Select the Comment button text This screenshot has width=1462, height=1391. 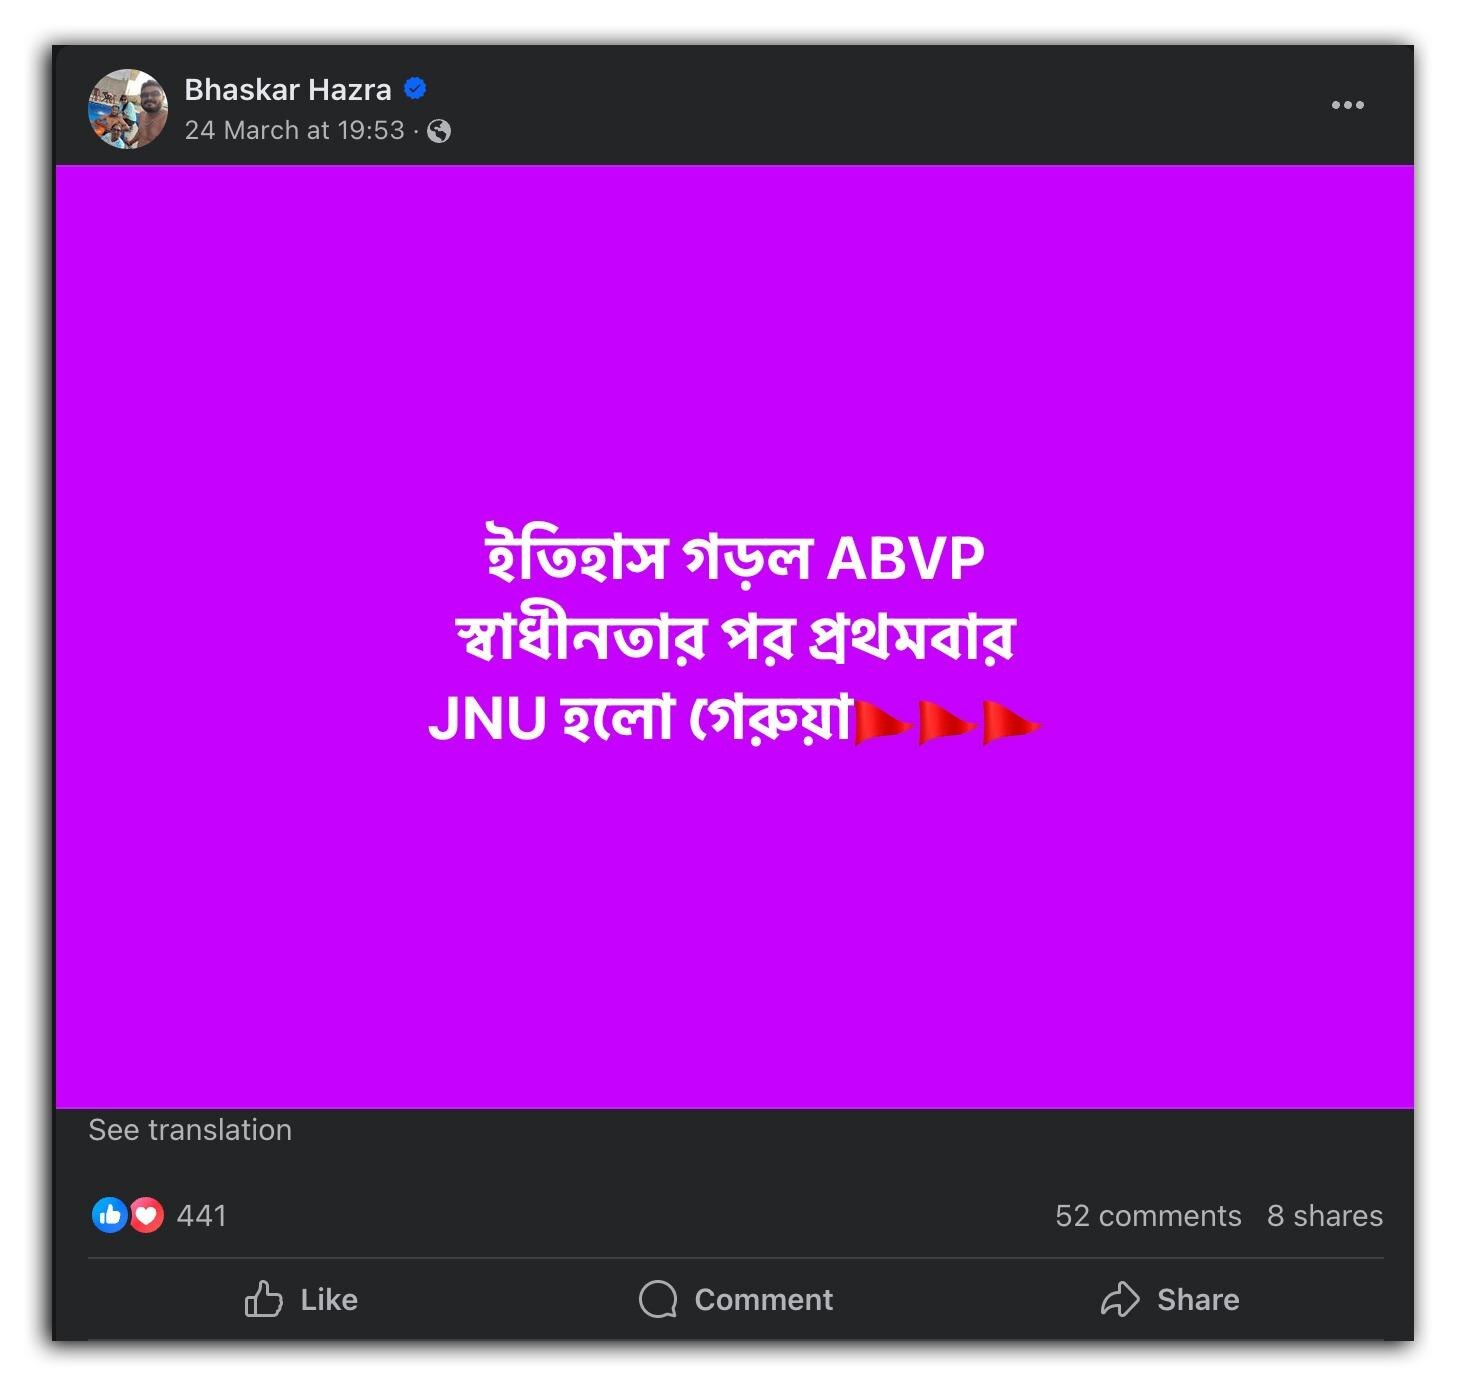[764, 1300]
